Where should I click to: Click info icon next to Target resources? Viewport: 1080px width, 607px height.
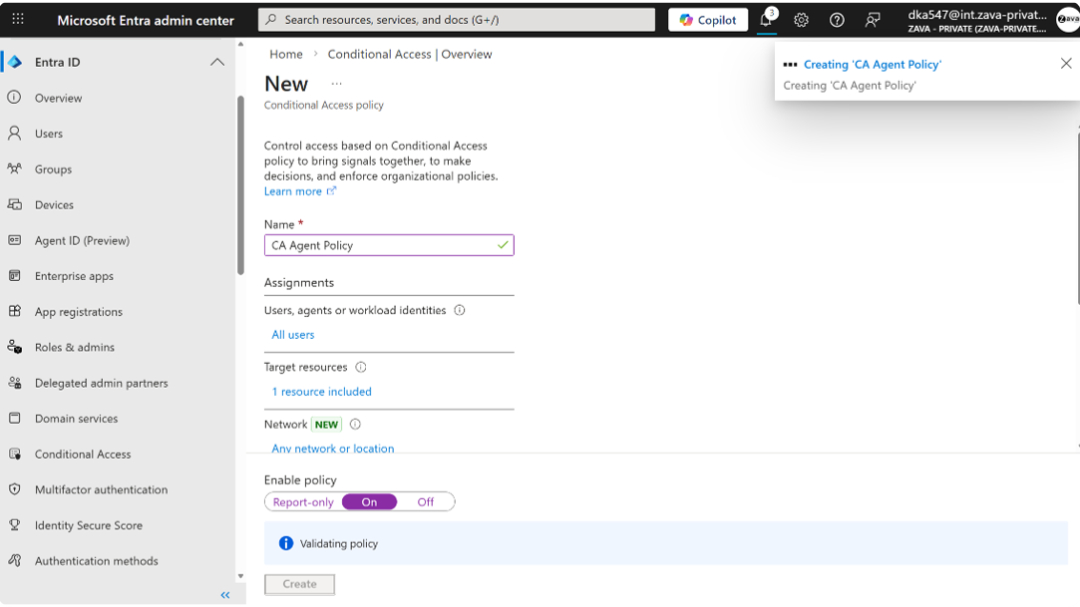coord(361,367)
